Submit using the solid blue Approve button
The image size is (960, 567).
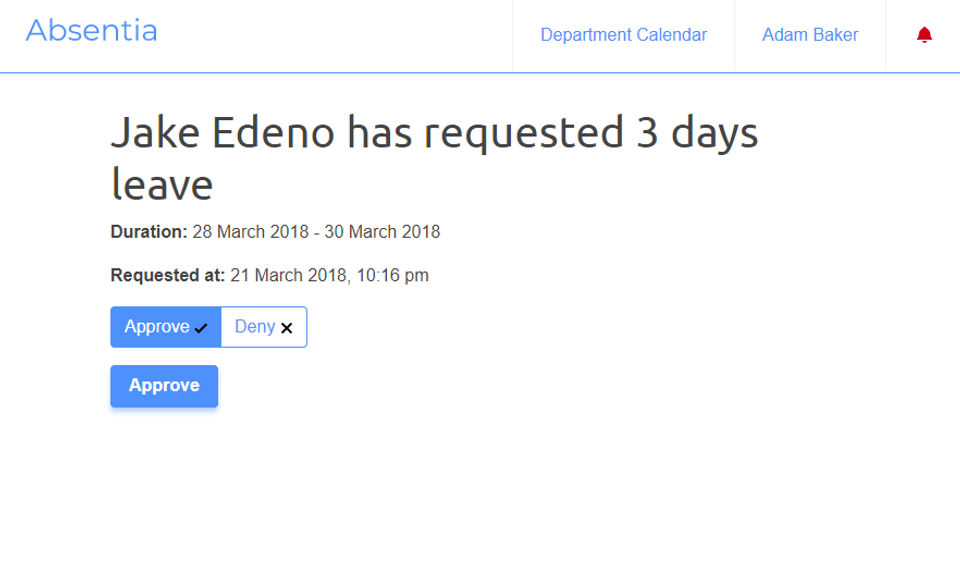pos(164,386)
